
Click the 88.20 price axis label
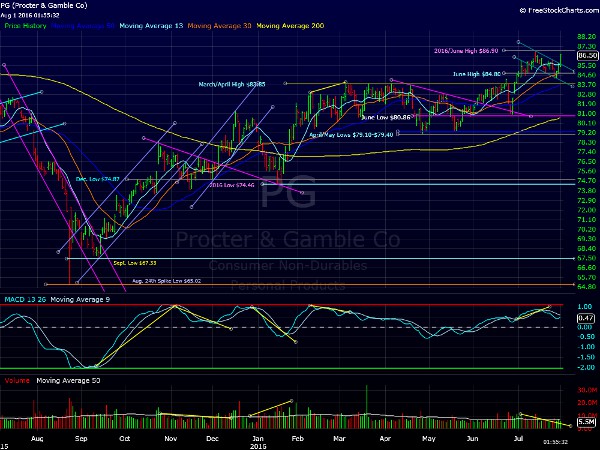[x=586, y=37]
